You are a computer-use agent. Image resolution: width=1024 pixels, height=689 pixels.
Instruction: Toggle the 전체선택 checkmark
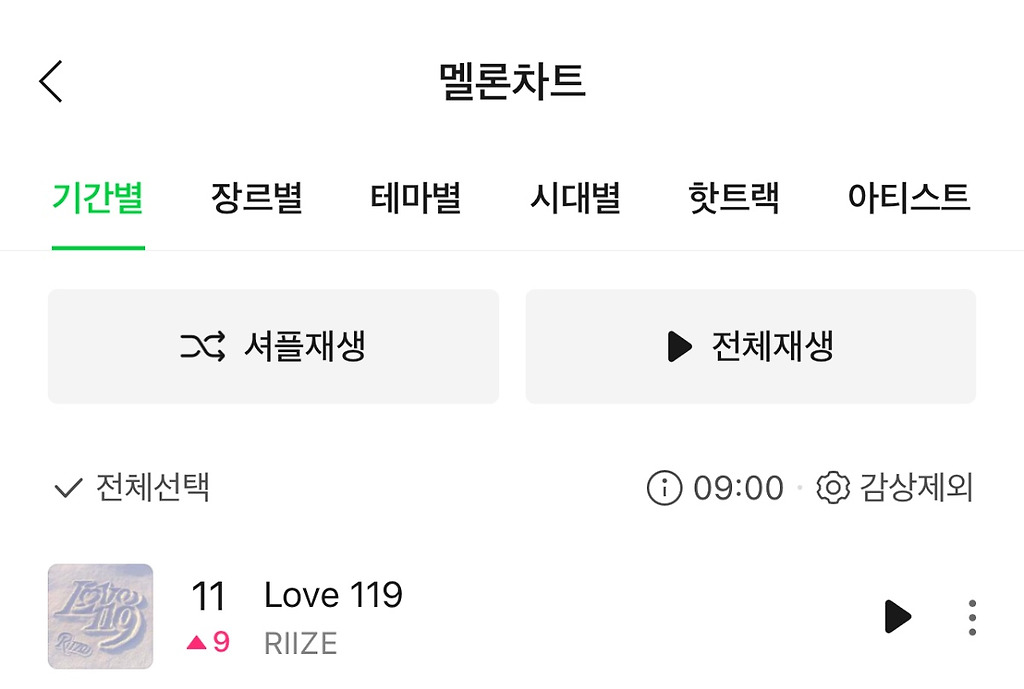point(68,489)
